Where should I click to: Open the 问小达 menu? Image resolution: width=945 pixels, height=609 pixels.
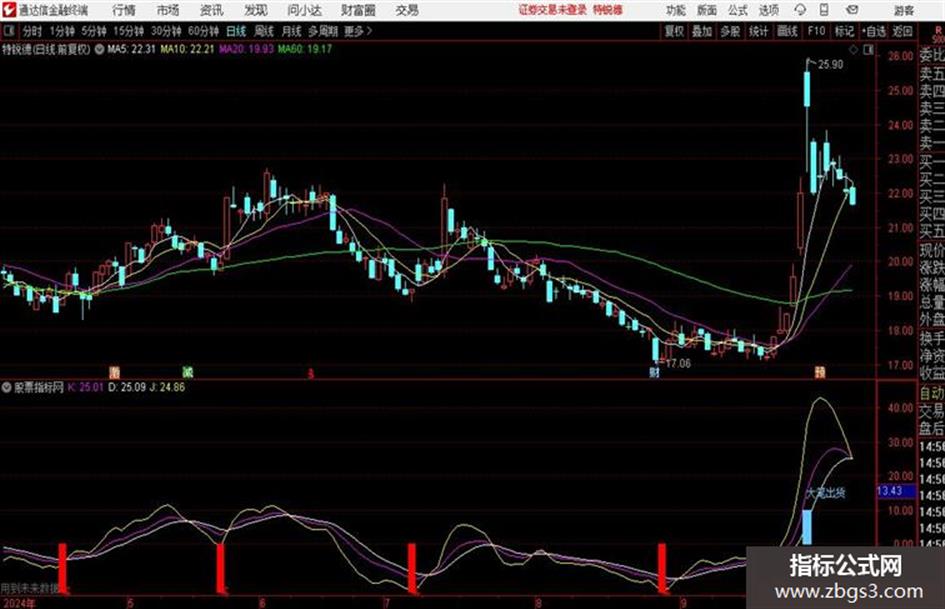coord(304,10)
